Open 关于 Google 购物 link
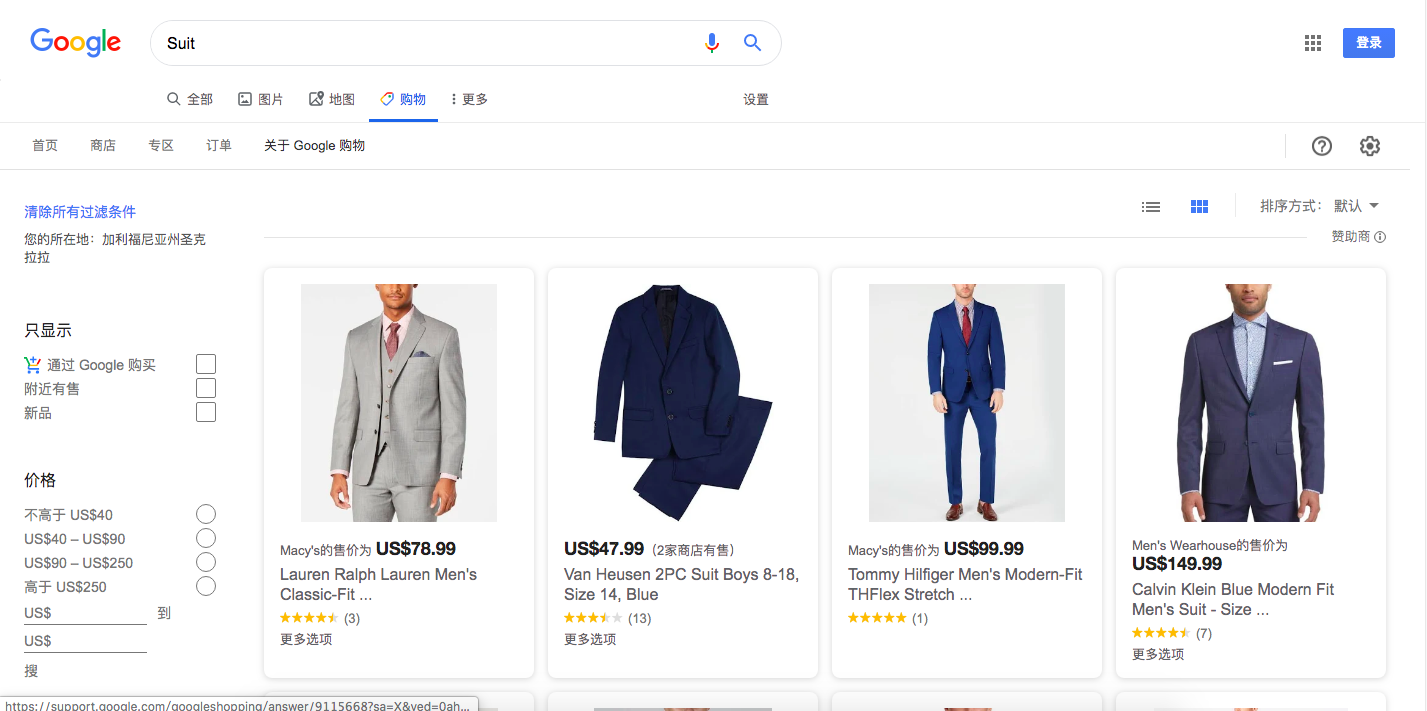The height and width of the screenshot is (711, 1427). coord(314,146)
